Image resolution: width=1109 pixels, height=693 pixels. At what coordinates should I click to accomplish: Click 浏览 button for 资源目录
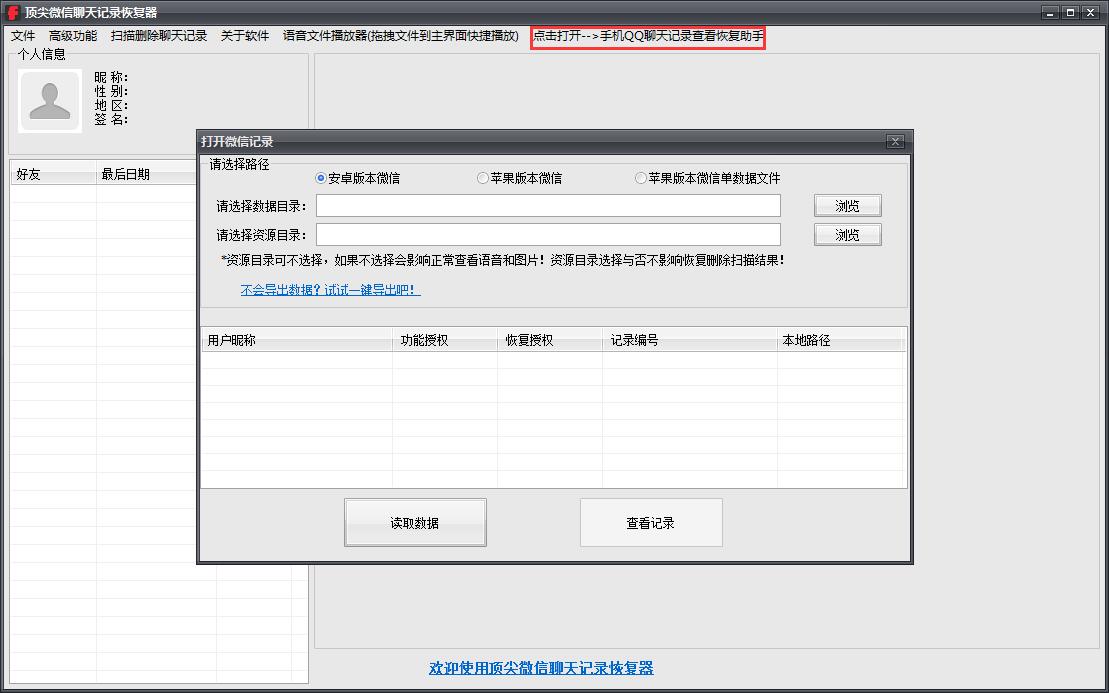tap(847, 235)
